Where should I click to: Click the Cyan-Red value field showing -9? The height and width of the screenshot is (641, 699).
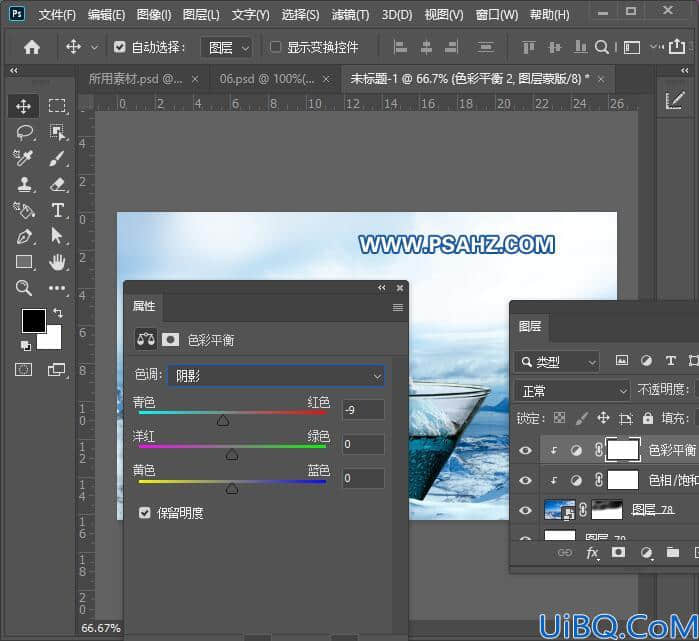[x=363, y=410]
